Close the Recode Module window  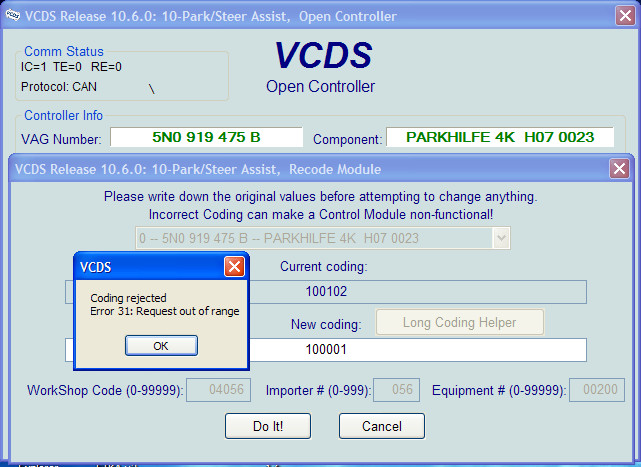click(619, 169)
